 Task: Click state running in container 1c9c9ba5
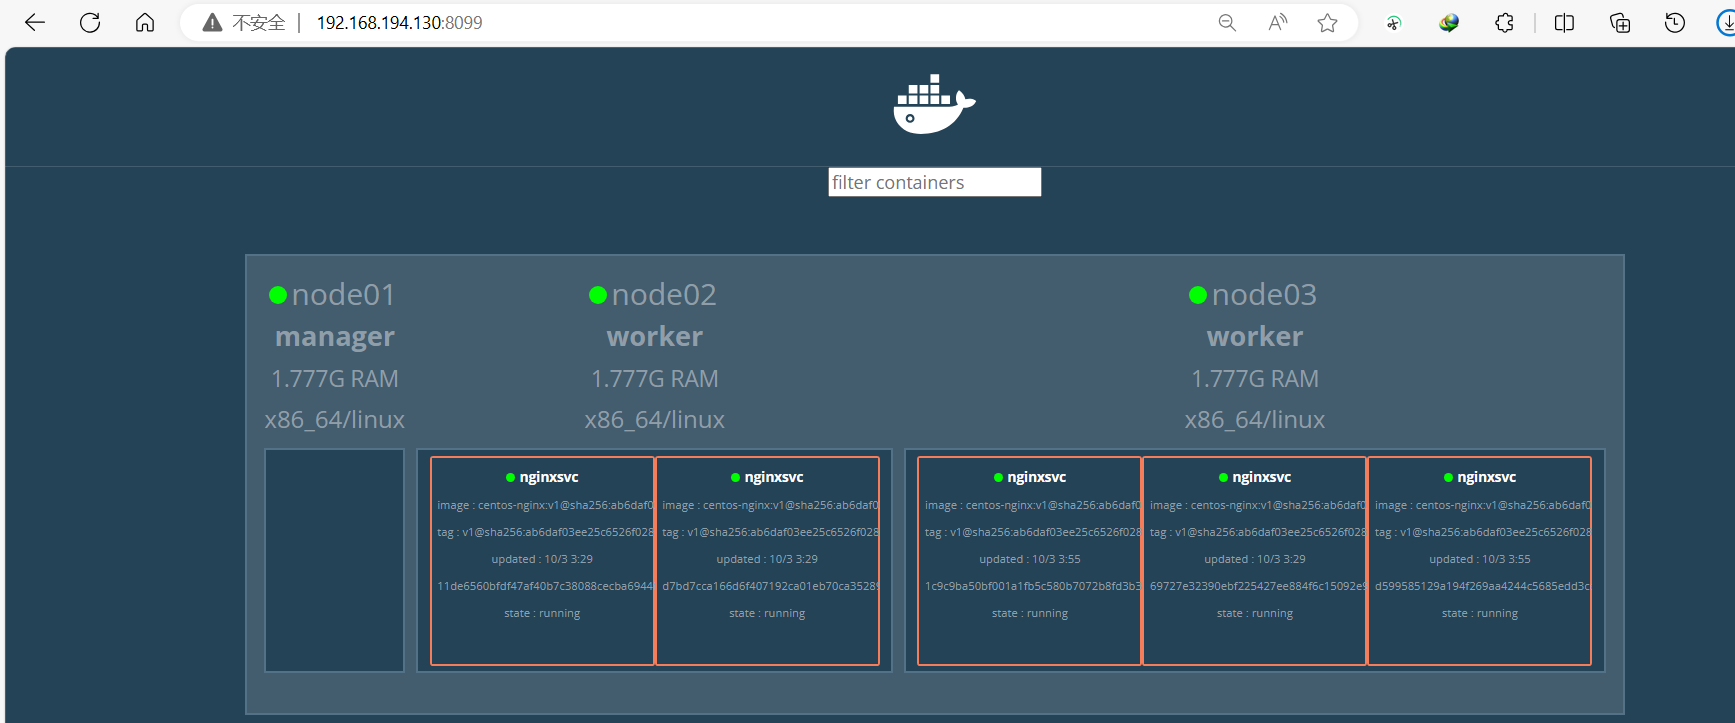pos(1030,613)
